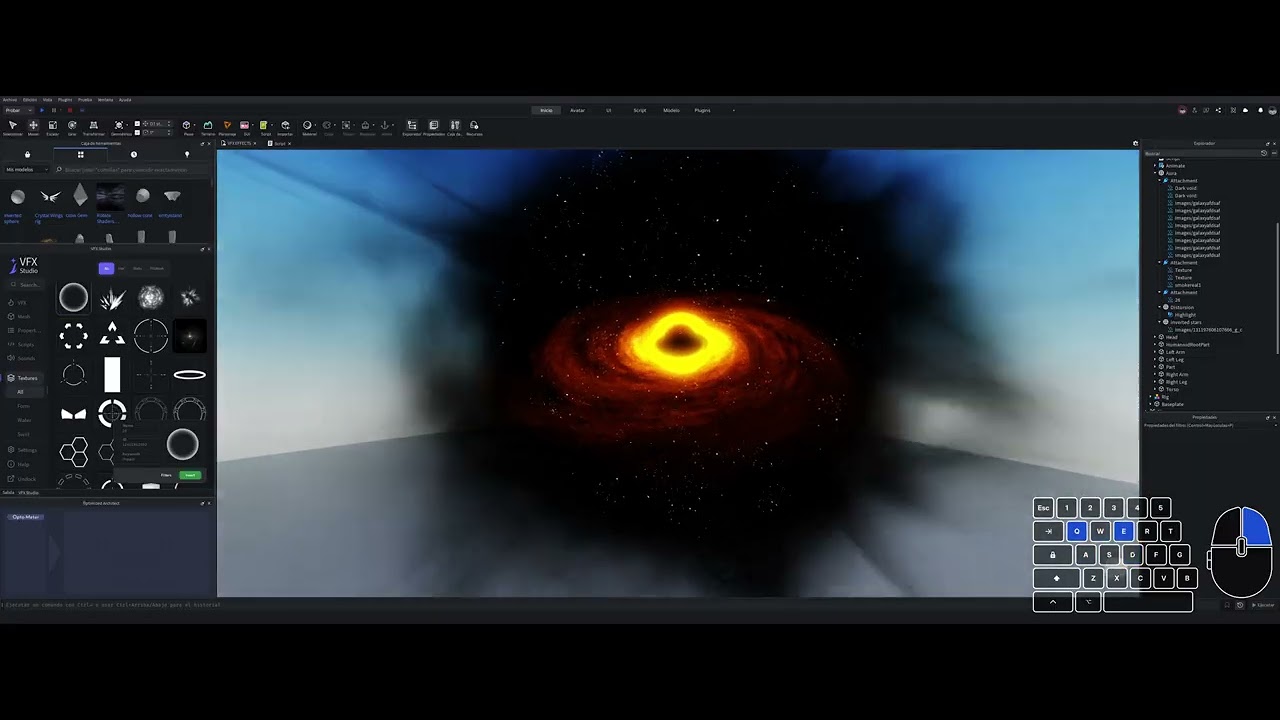Click the green Insert button
Viewport: 1280px width, 720px height.
tap(190, 475)
